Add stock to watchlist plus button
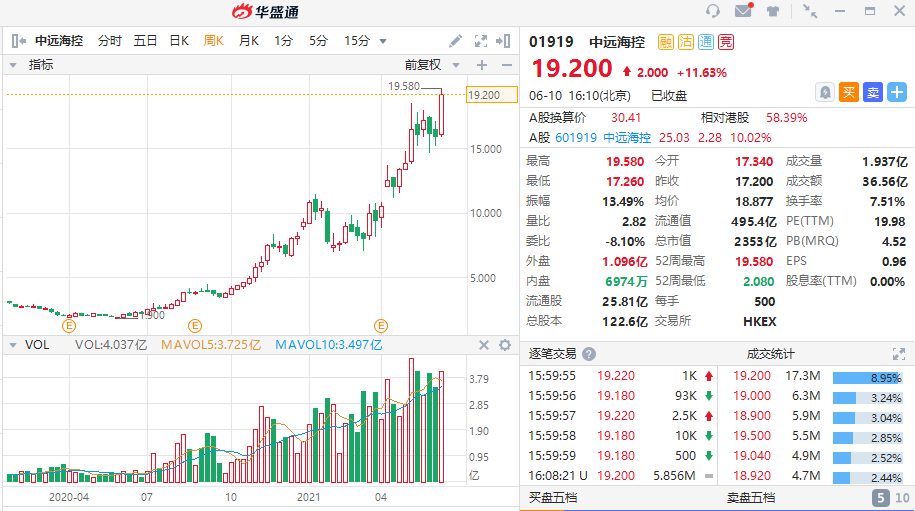Screen dimensions: 915x511 tap(897, 92)
